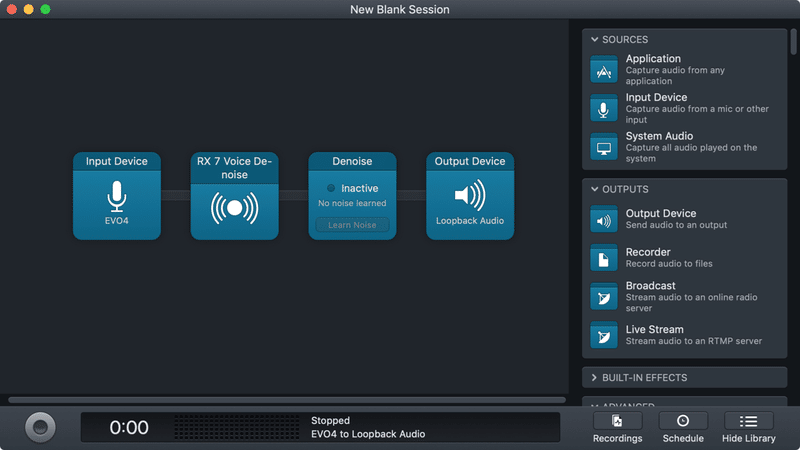Image resolution: width=800 pixels, height=450 pixels.
Task: Click the Stopped status text
Action: 331,420
